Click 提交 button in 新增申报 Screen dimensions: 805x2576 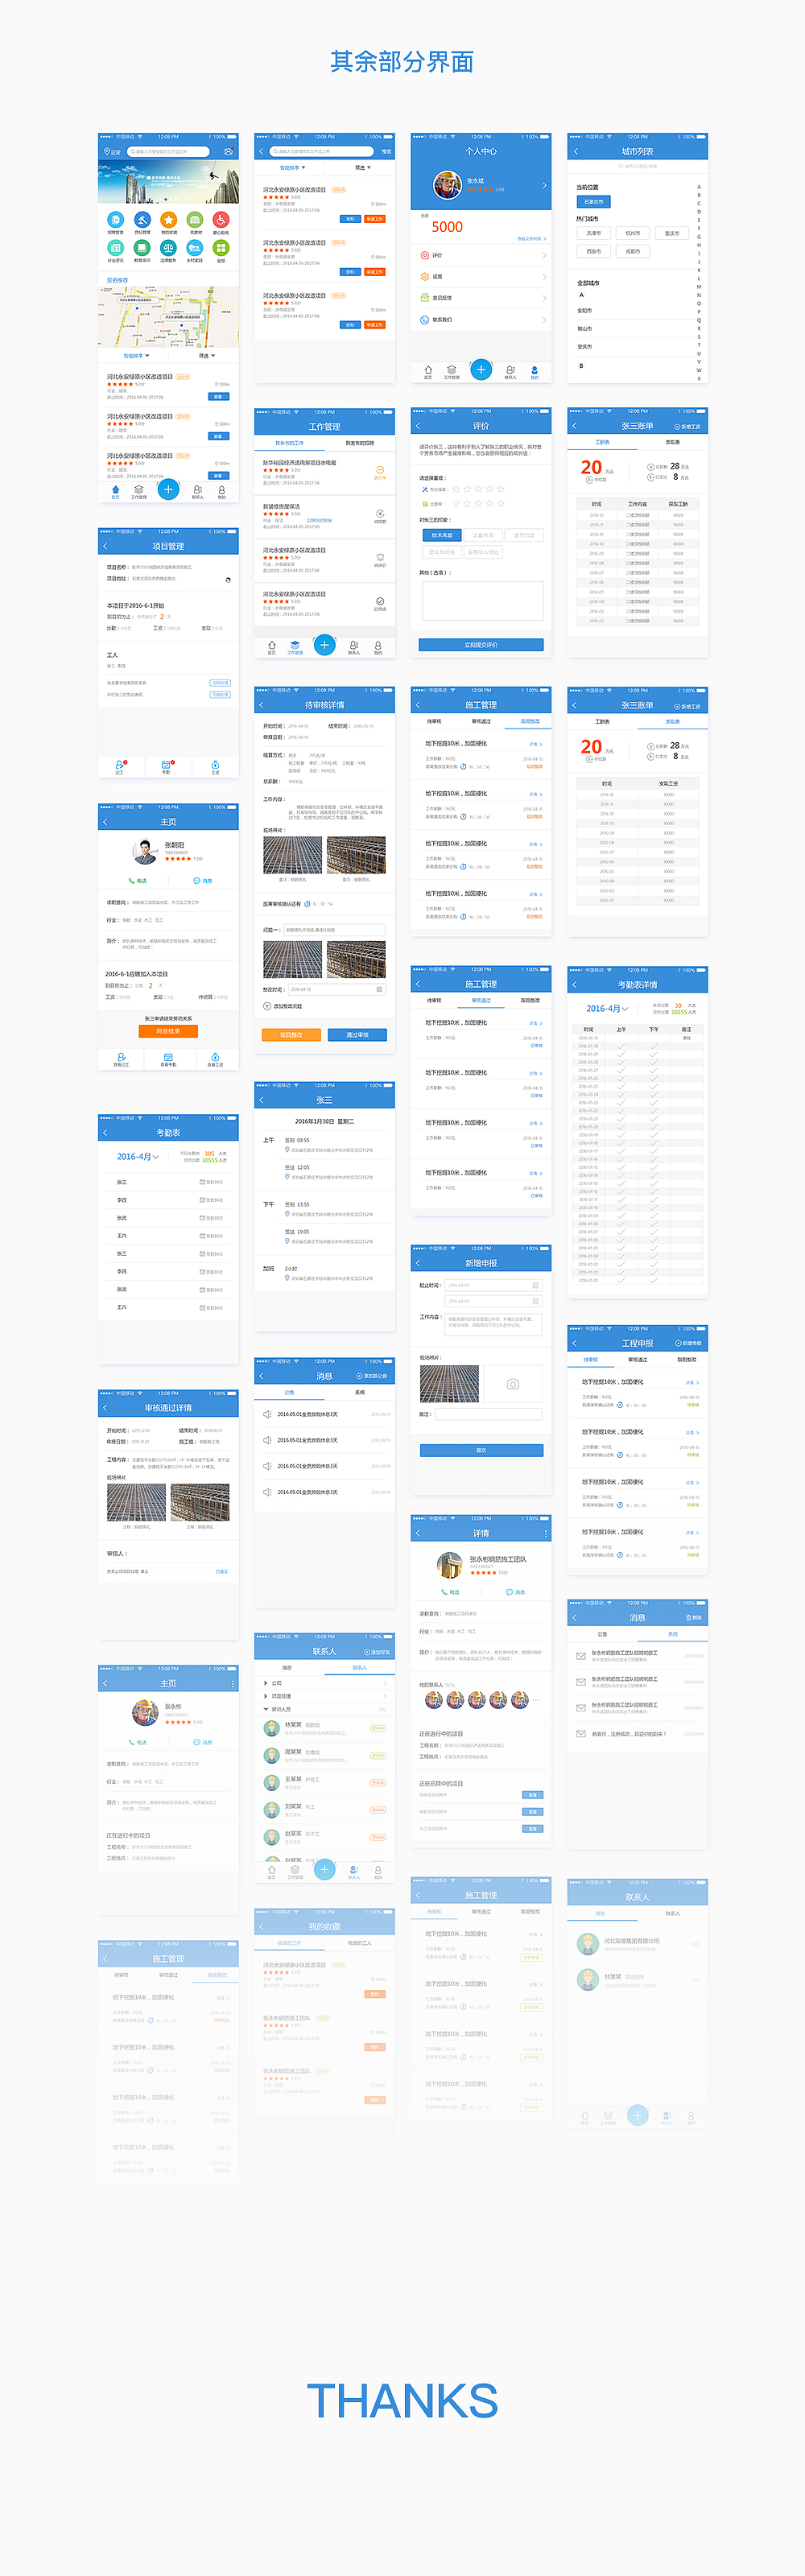481,1450
